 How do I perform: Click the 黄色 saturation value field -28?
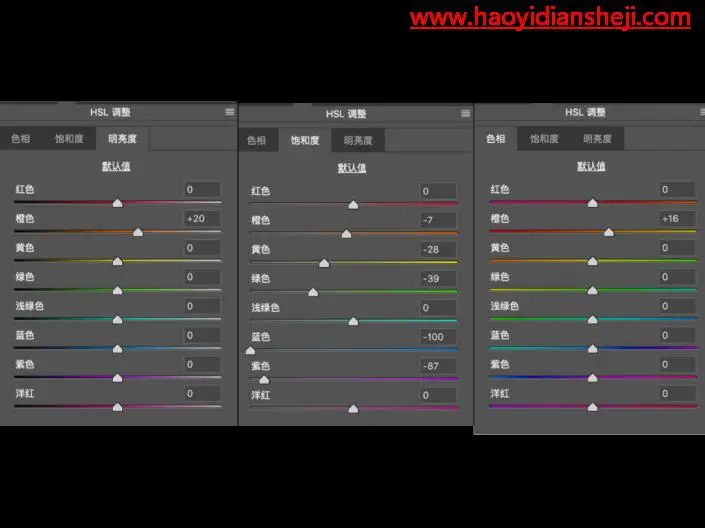438,250
